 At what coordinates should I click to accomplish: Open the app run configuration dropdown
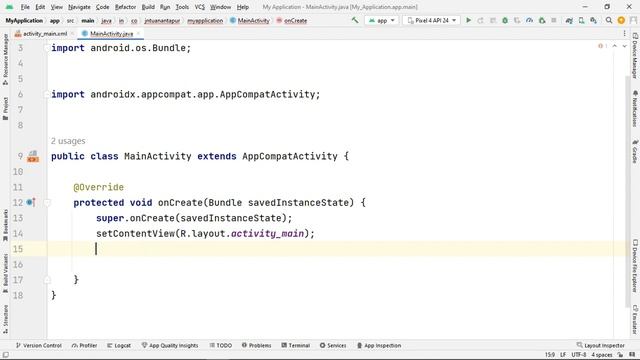click(382, 20)
